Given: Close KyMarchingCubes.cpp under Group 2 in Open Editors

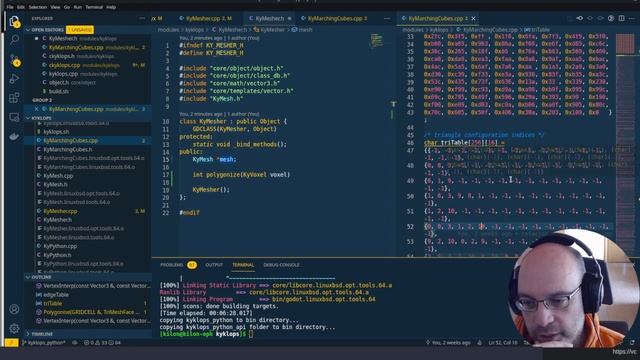Looking at the screenshot, I should pyautogui.click(x=37, y=109).
